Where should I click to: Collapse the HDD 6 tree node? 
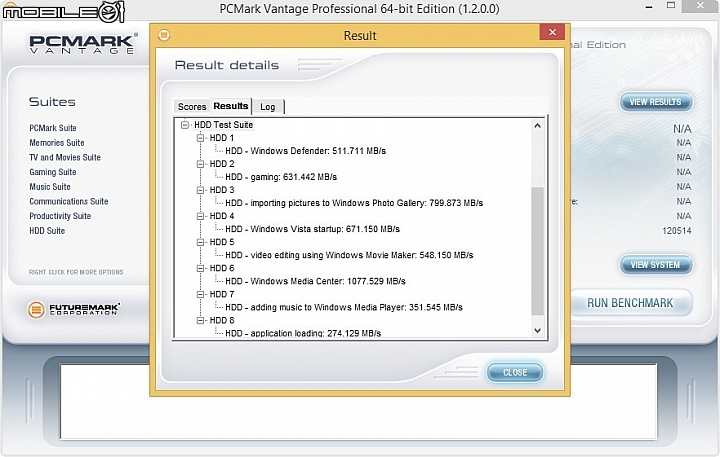200,268
